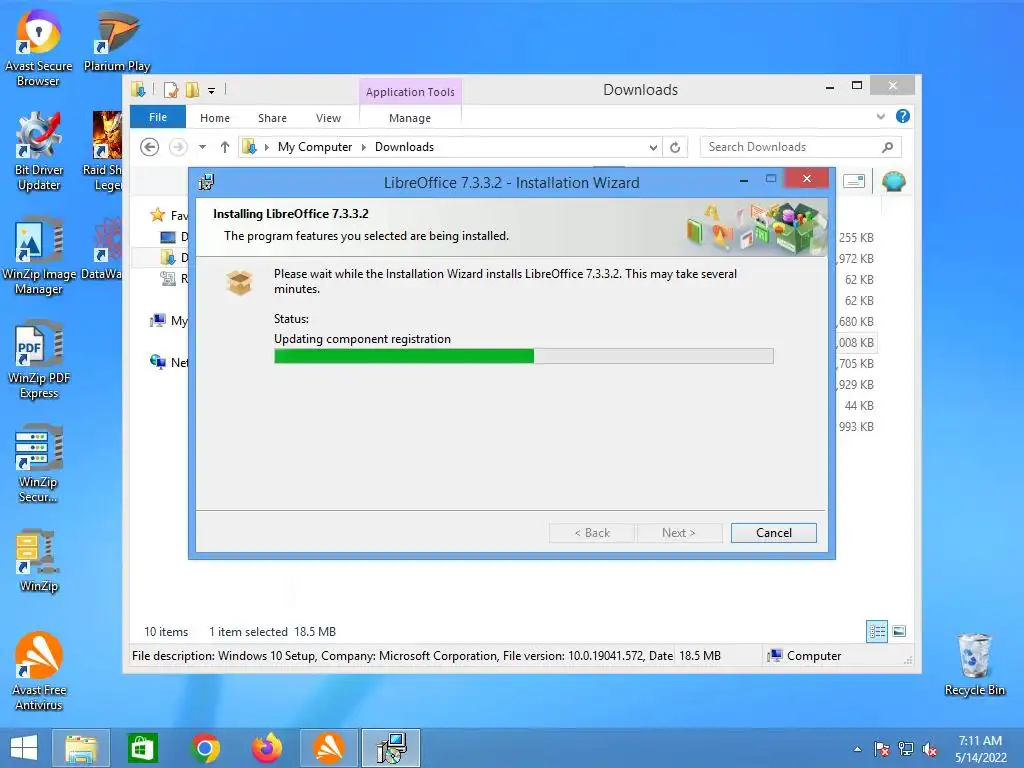Expand the Quick Access Toolbar dropdown
This screenshot has height=768, width=1024.
212,91
